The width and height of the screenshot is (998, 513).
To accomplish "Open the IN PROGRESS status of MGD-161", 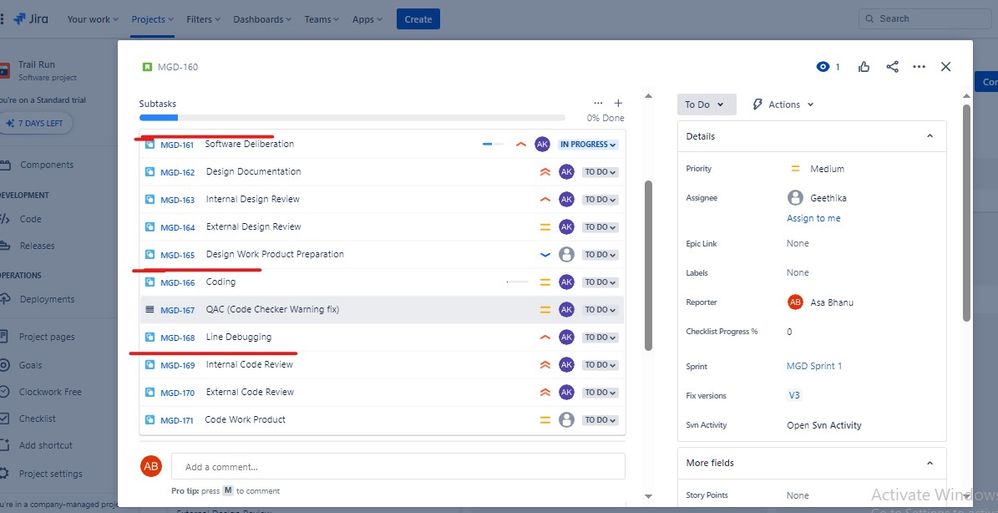I will click(x=588, y=144).
